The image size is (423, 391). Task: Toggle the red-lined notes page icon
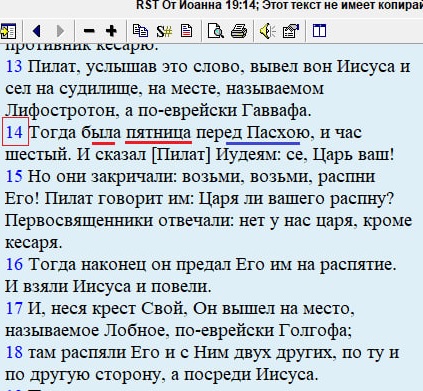[186, 31]
